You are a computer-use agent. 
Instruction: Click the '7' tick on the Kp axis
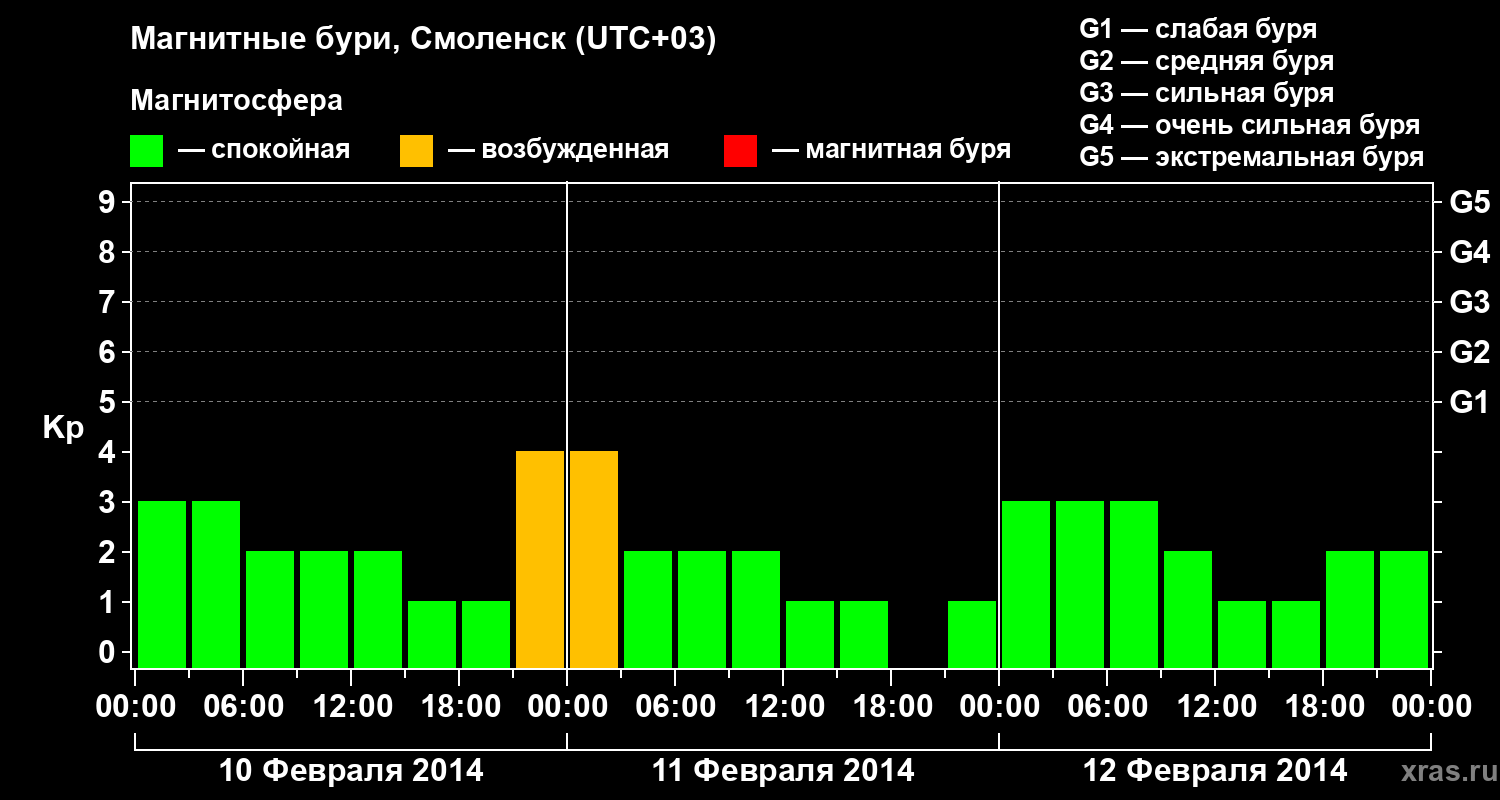pos(109,302)
